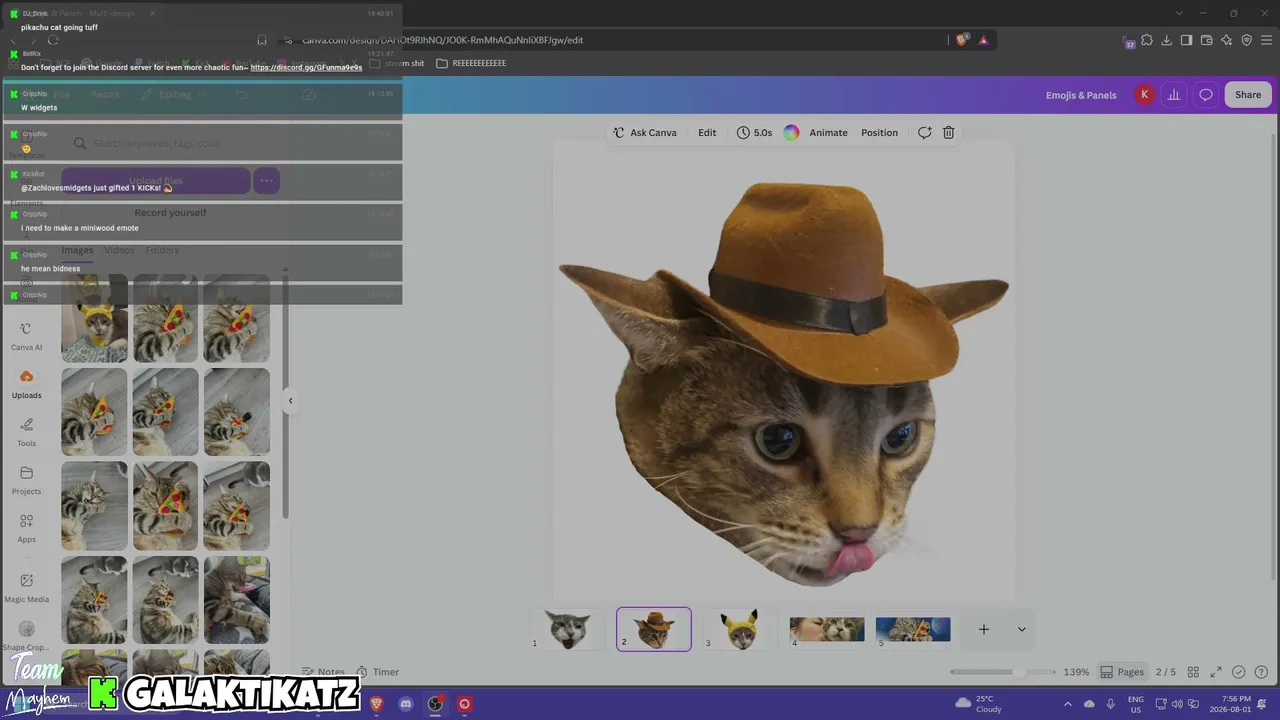Viewport: 1280px width, 720px height.
Task: Enter fullscreen present mode
Action: pos(1216,672)
